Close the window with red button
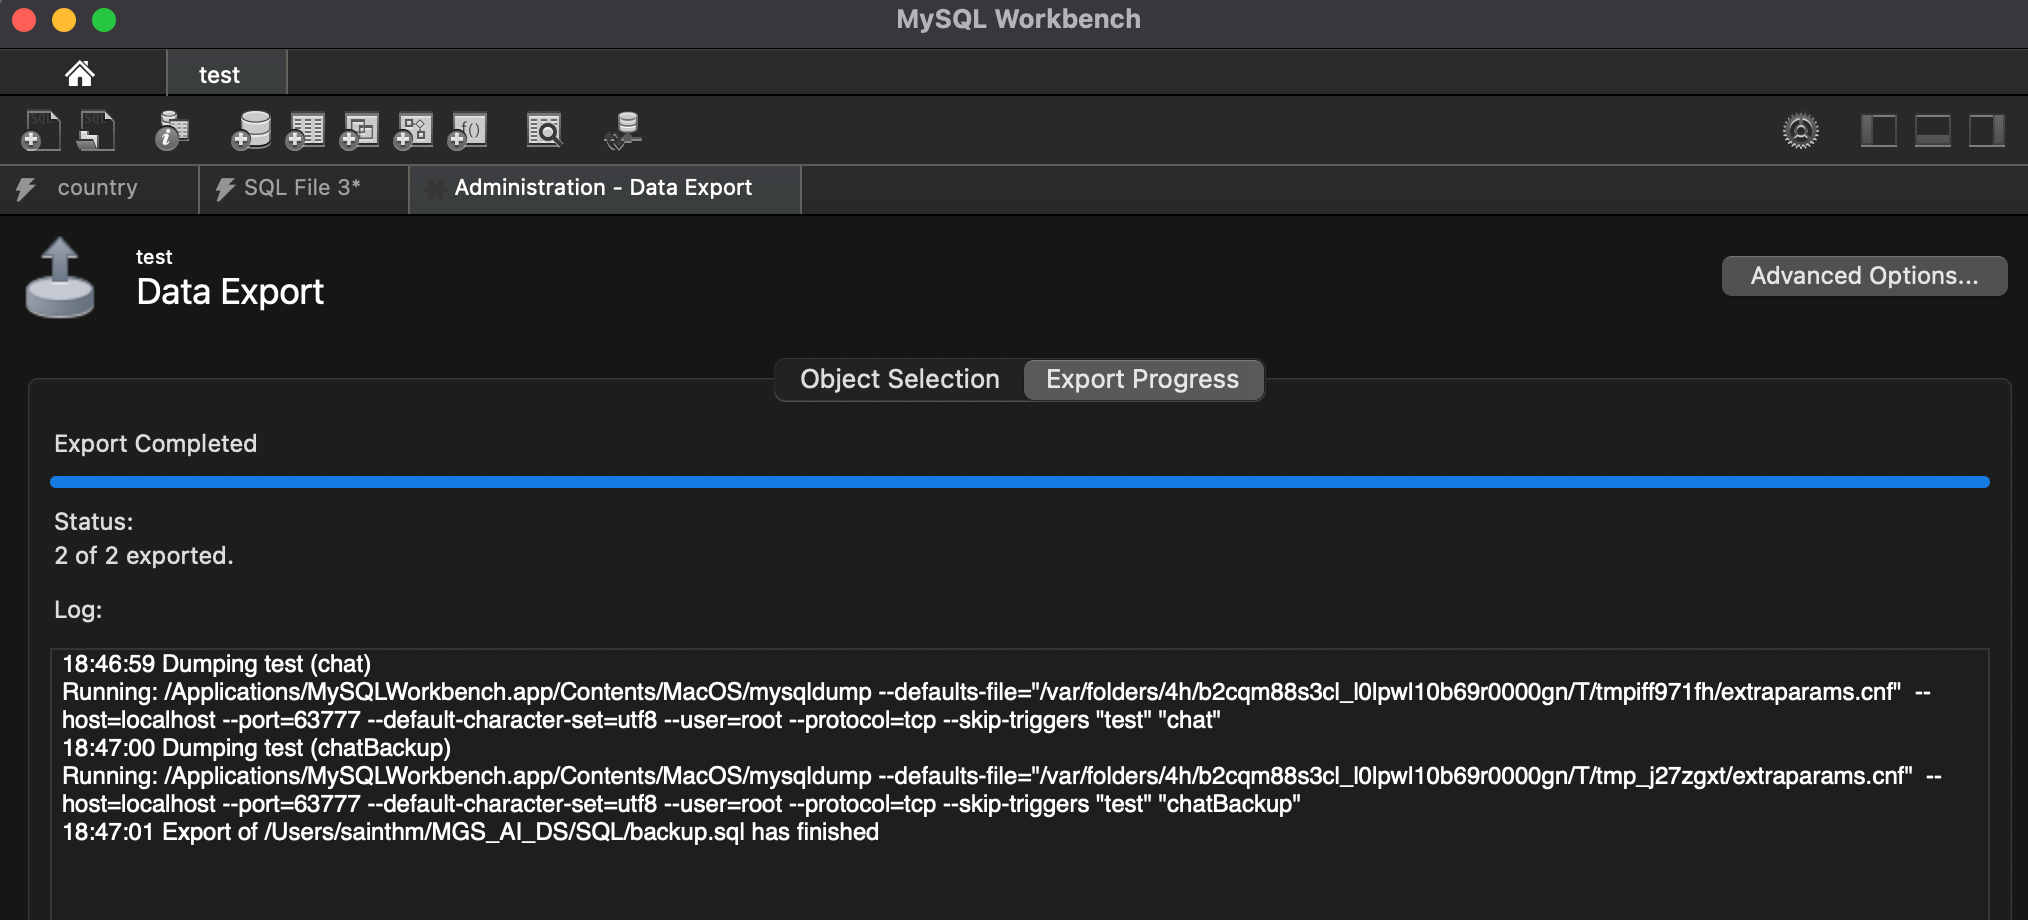Image resolution: width=2028 pixels, height=920 pixels. tap(24, 20)
